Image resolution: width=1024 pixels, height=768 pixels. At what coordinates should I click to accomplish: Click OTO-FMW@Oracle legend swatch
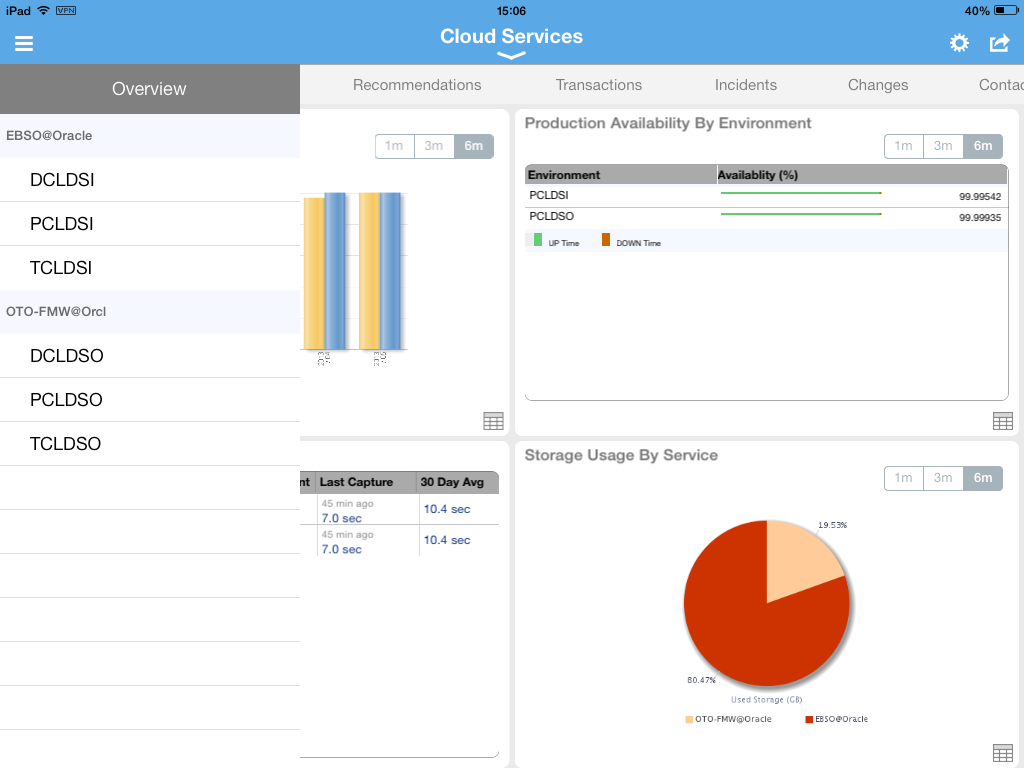(x=689, y=720)
